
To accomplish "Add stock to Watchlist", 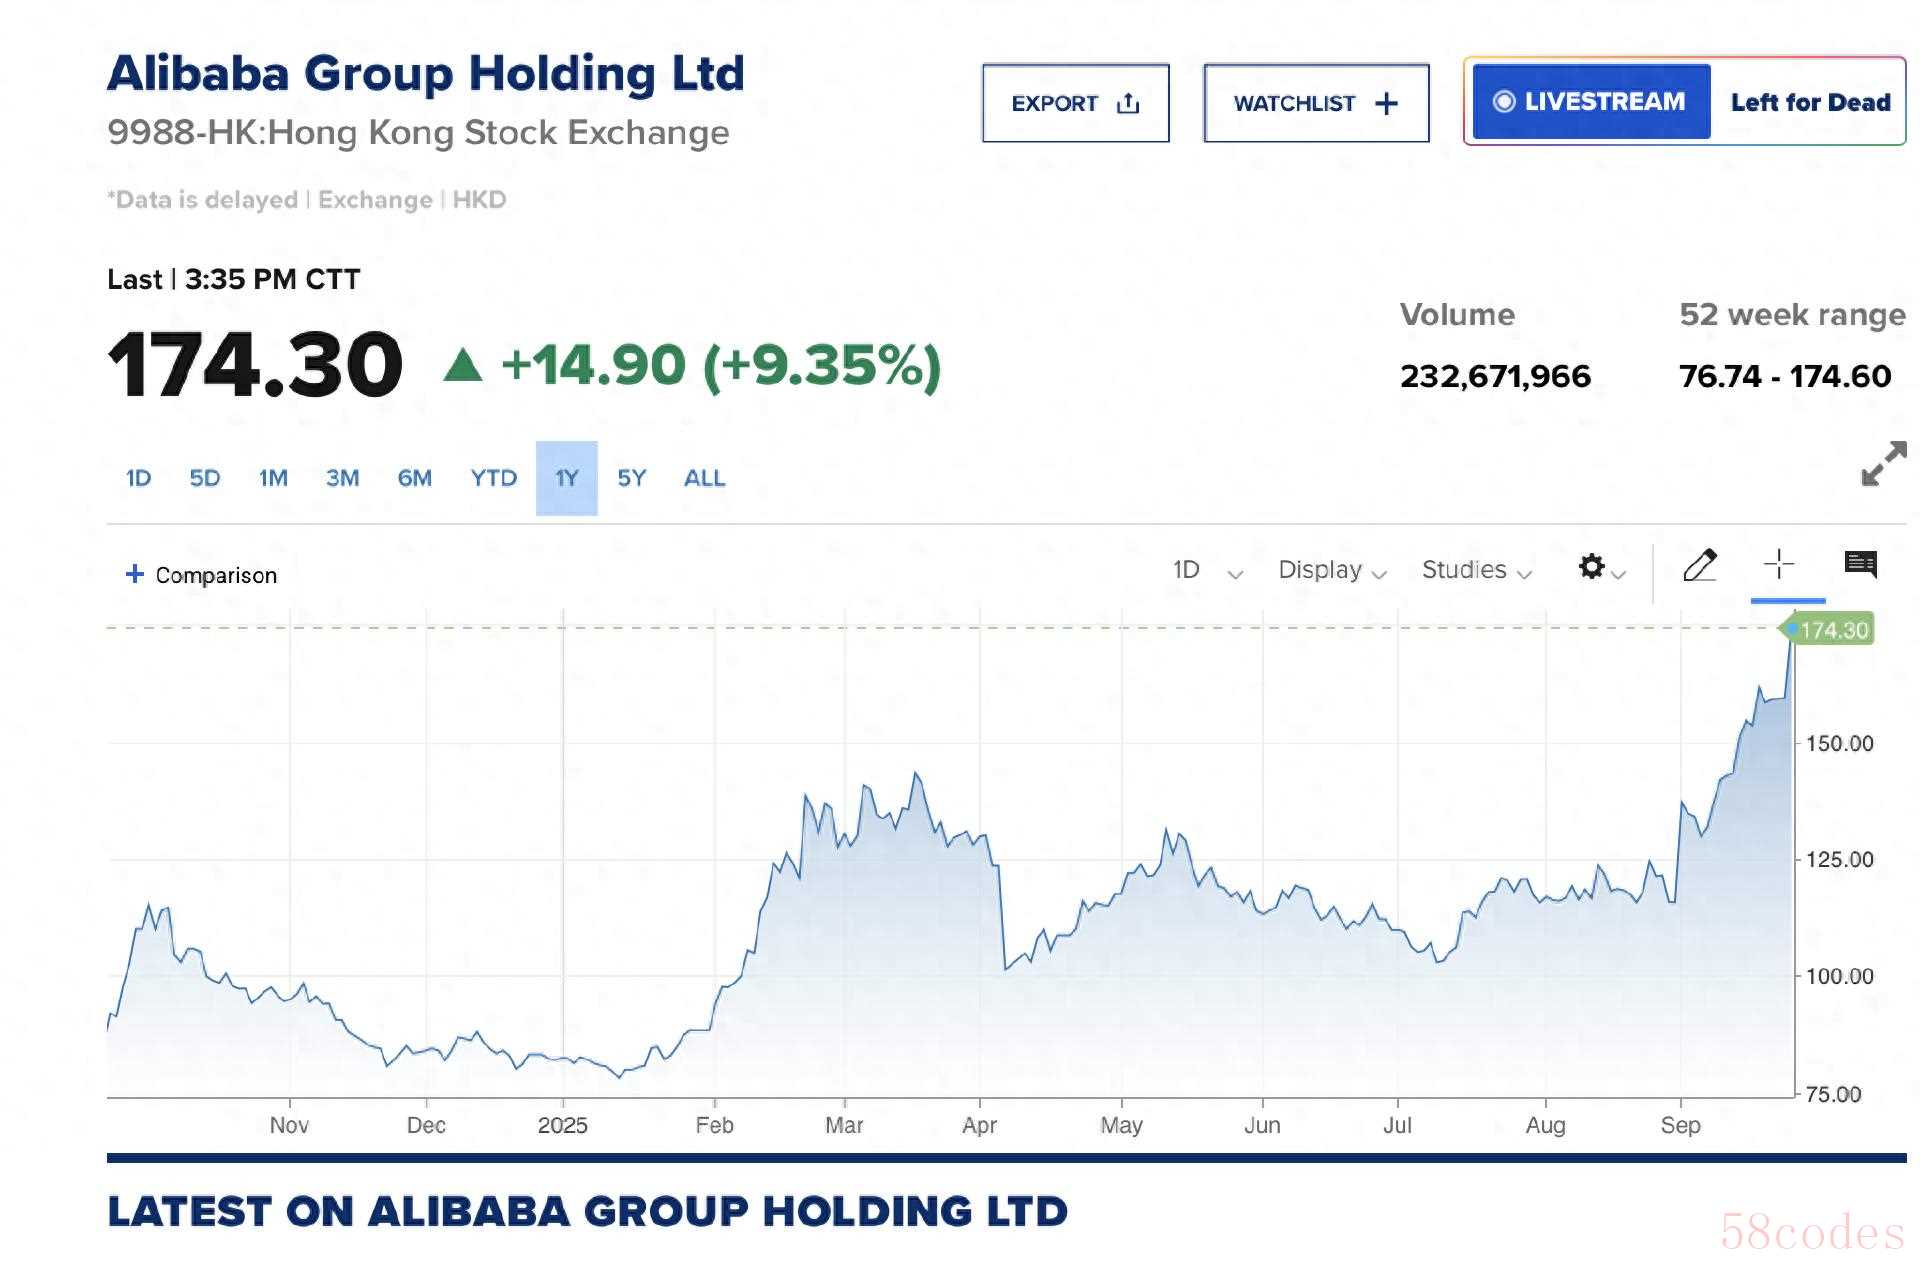I will [x=1315, y=103].
